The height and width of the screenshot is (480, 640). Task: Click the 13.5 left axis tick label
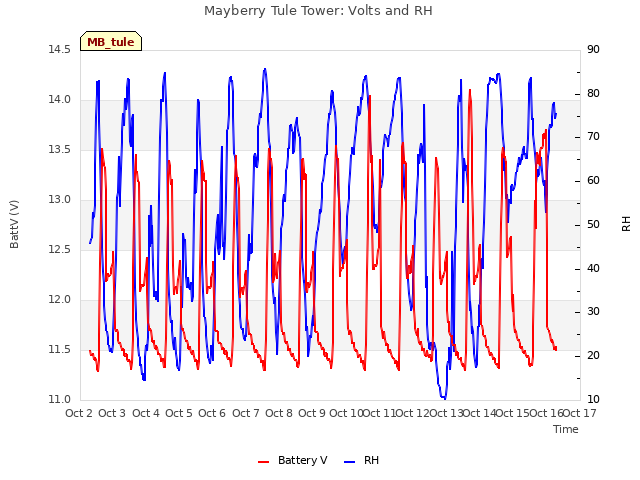[60, 150]
